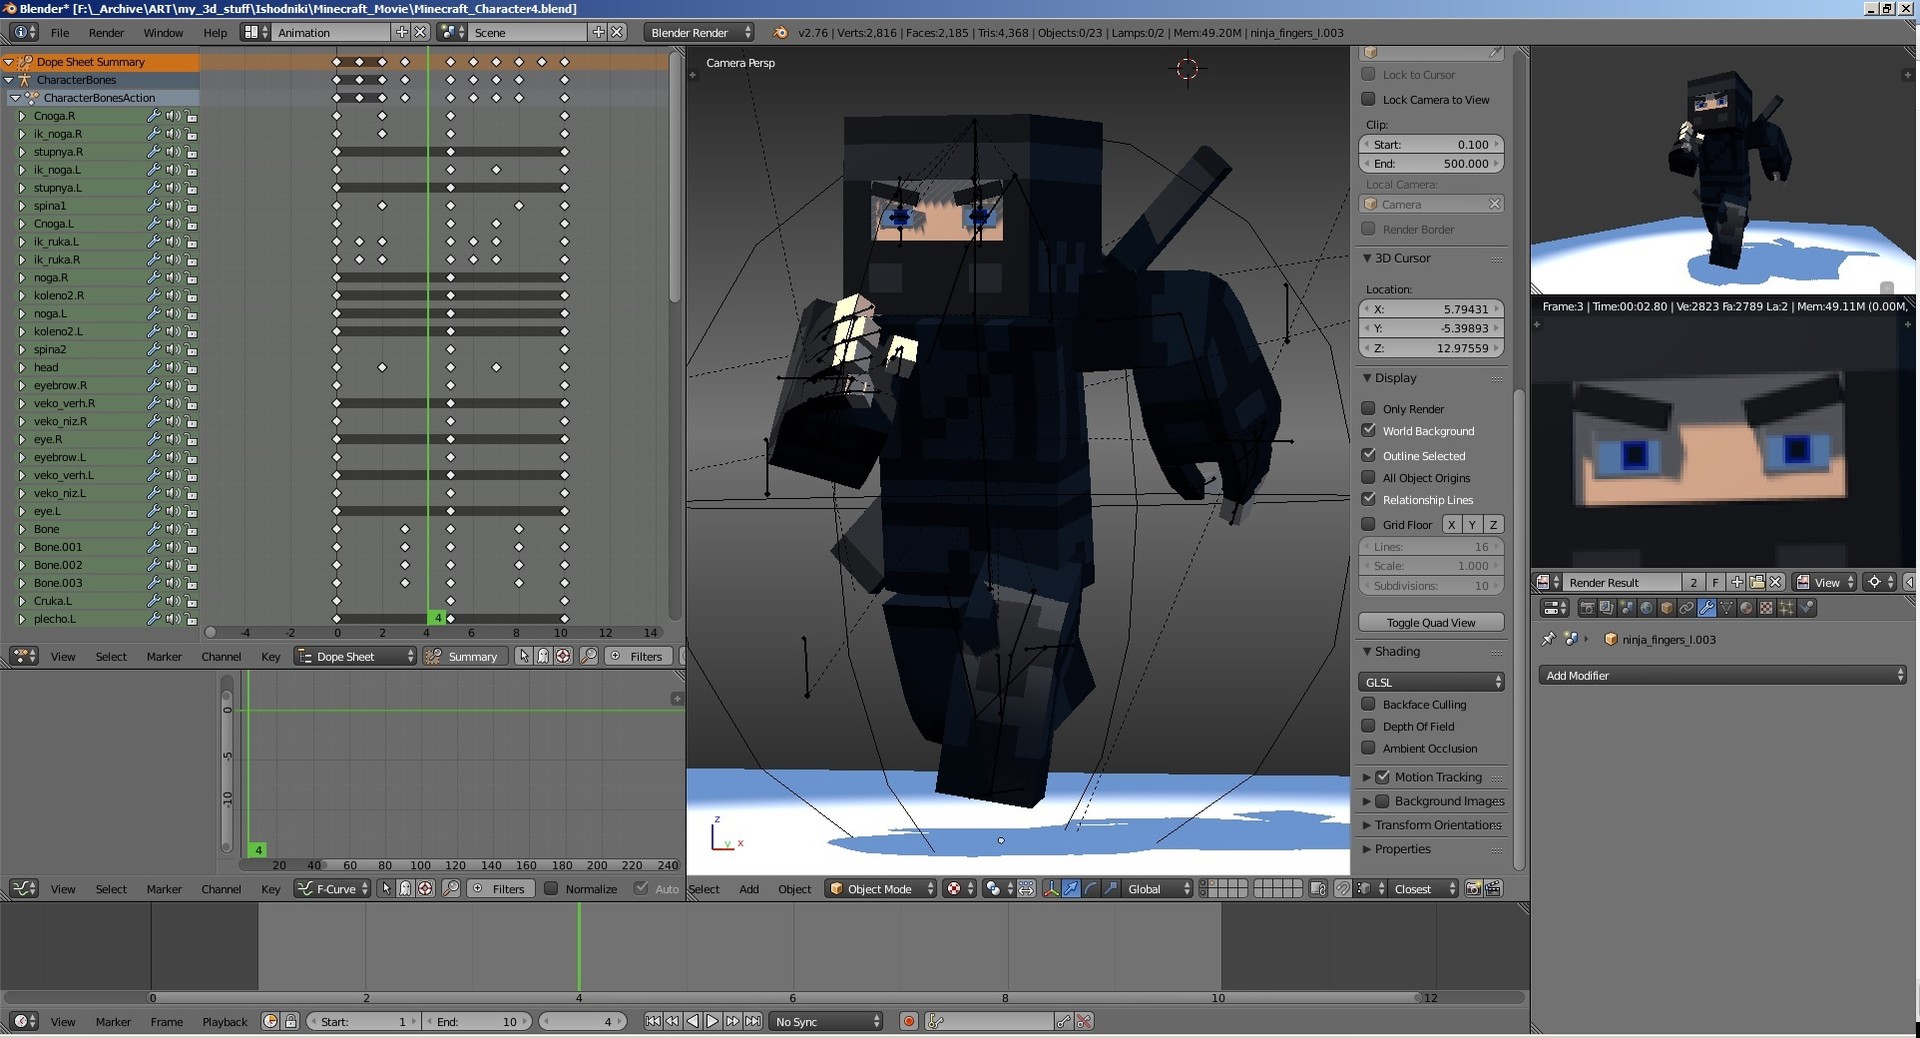
Task: Click OpenGL render active viewport camera icon
Action: [1473, 889]
